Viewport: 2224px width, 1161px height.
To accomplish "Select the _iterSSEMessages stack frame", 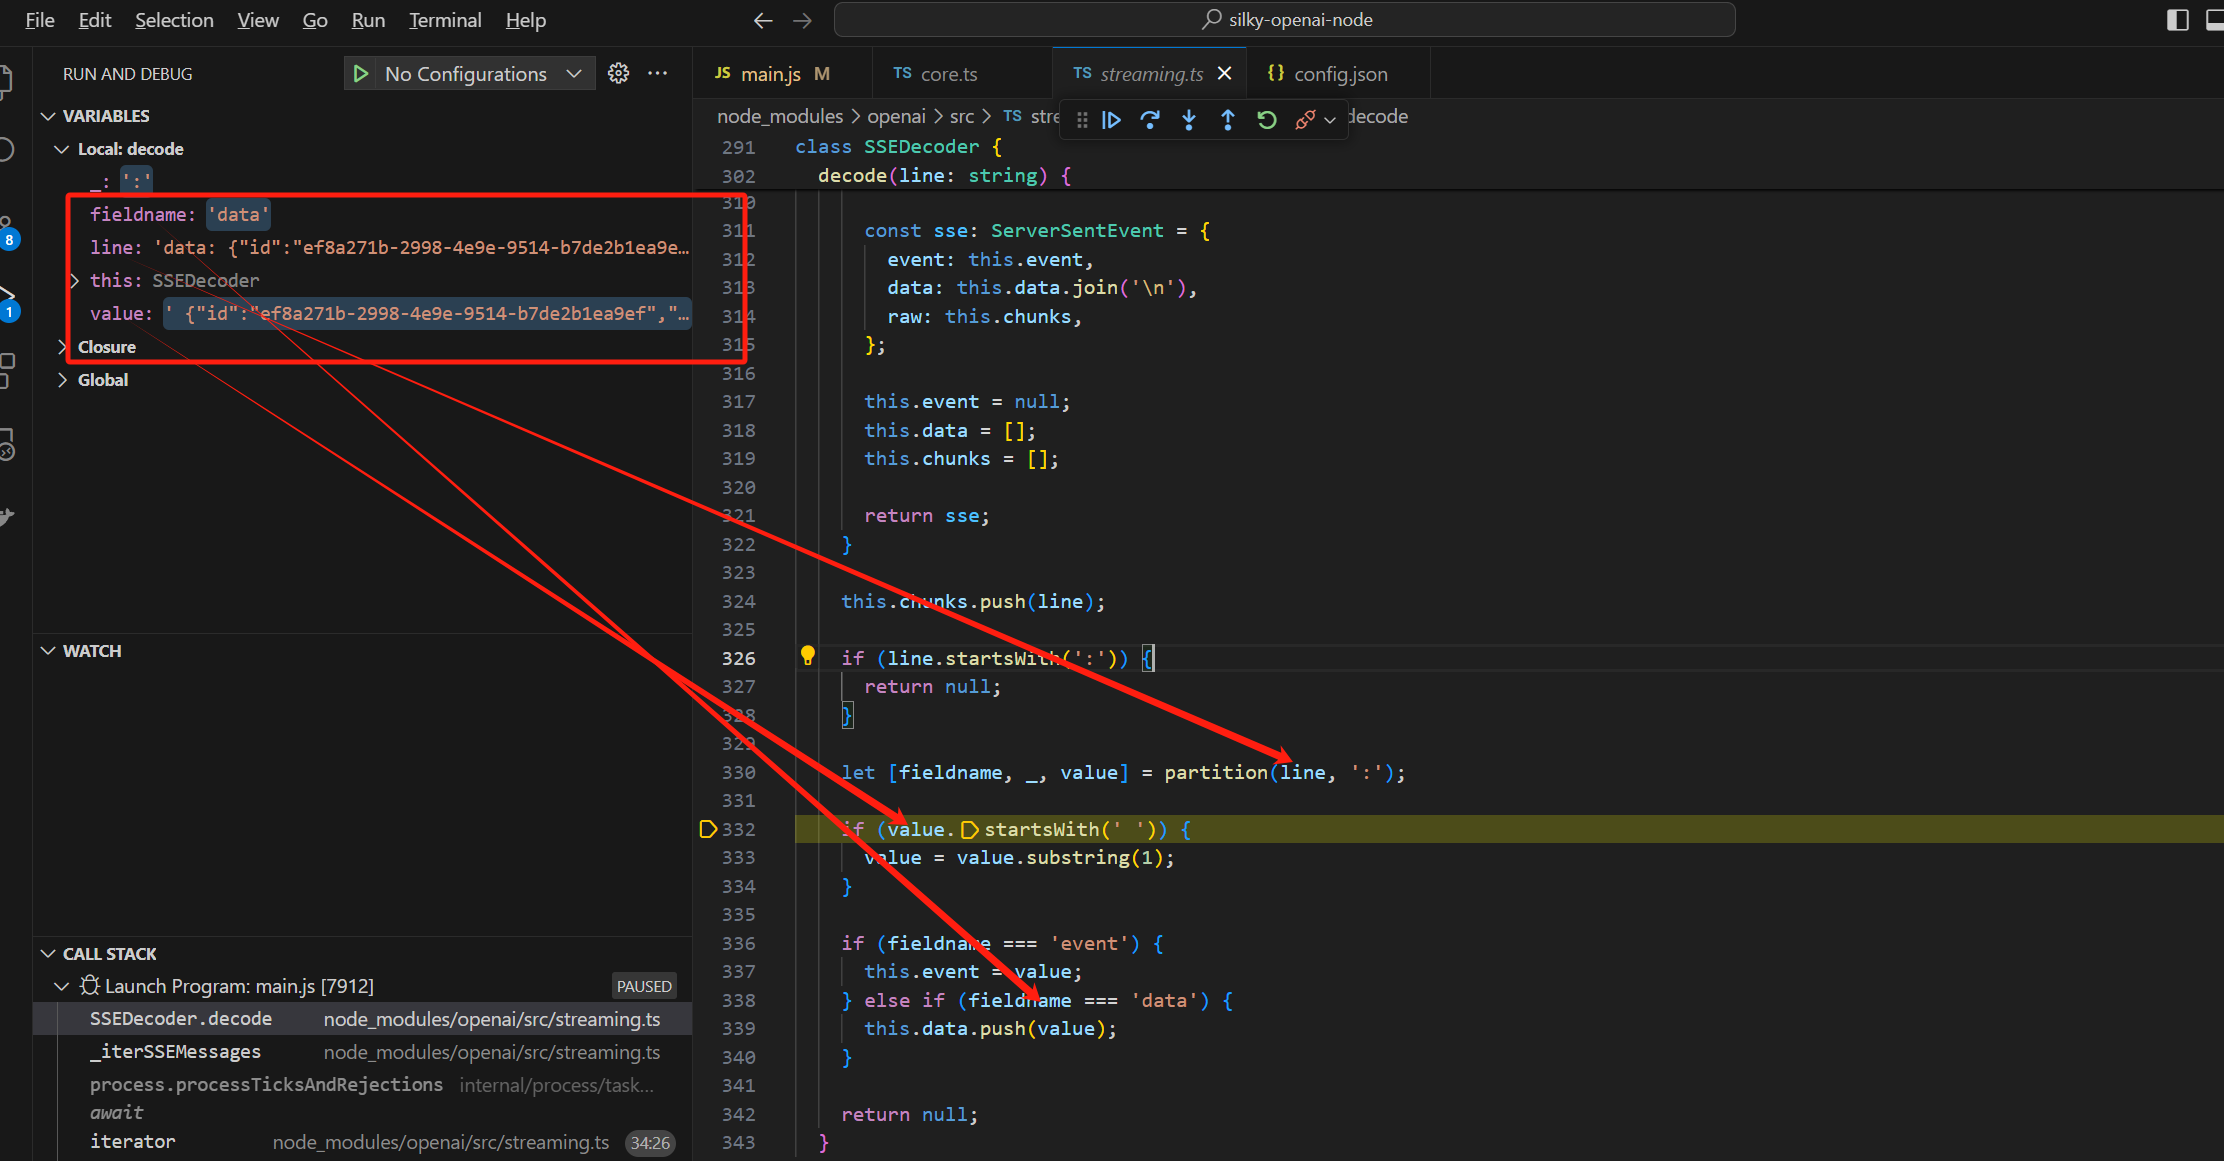I will coord(363,1052).
